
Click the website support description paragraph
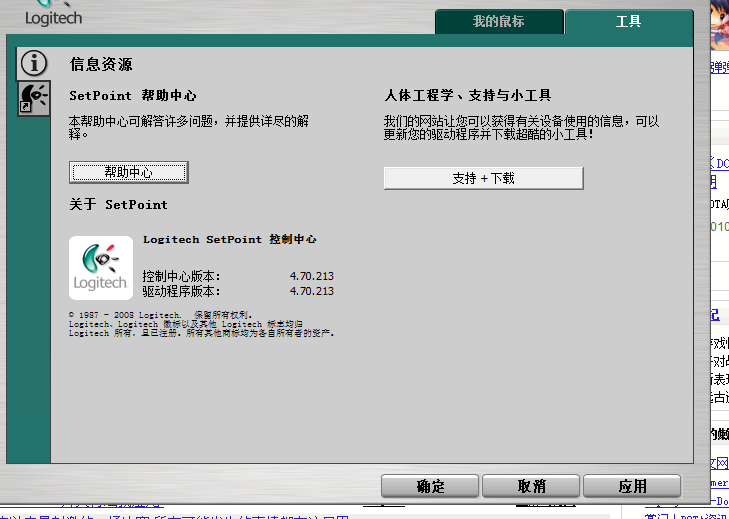[x=522, y=128]
